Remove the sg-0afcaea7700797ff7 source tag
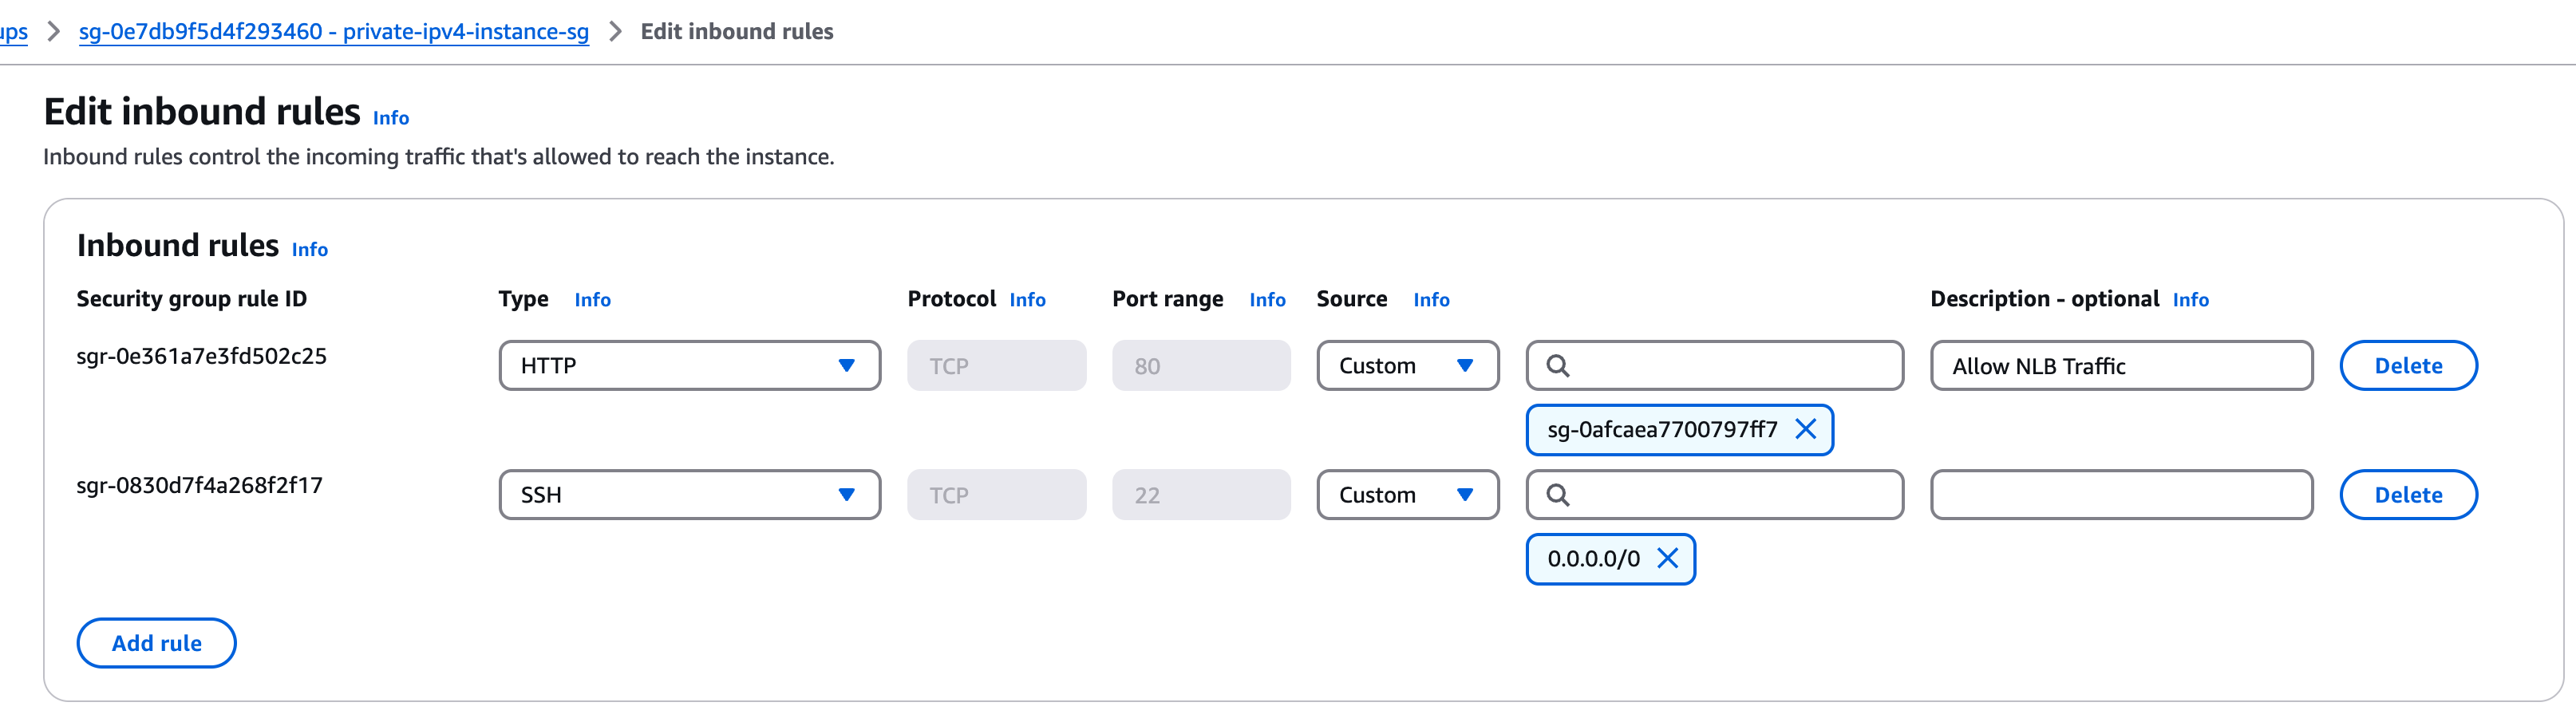The width and height of the screenshot is (2576, 718). (x=1805, y=429)
